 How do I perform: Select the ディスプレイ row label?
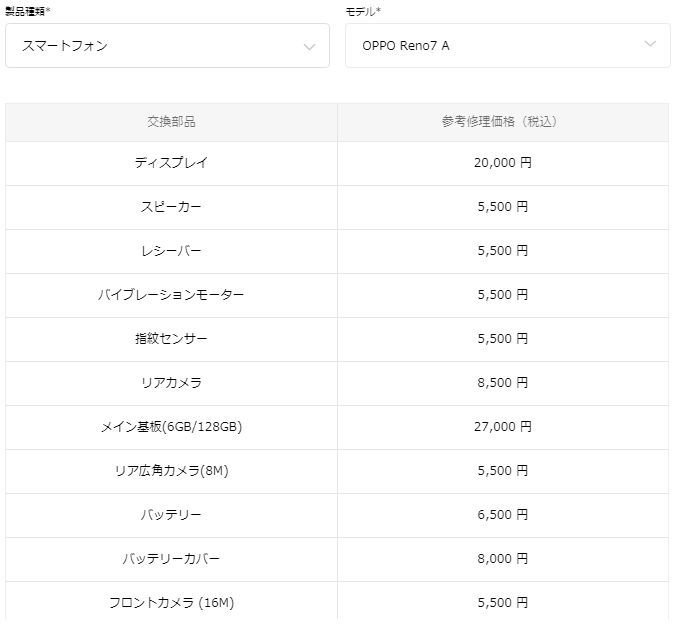(x=171, y=162)
